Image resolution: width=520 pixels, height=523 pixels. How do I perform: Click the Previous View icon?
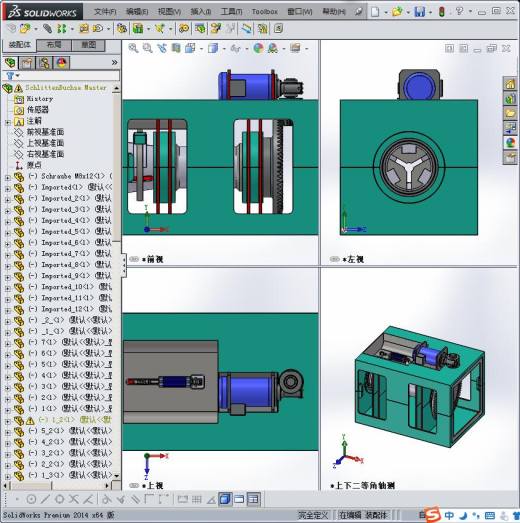162,48
